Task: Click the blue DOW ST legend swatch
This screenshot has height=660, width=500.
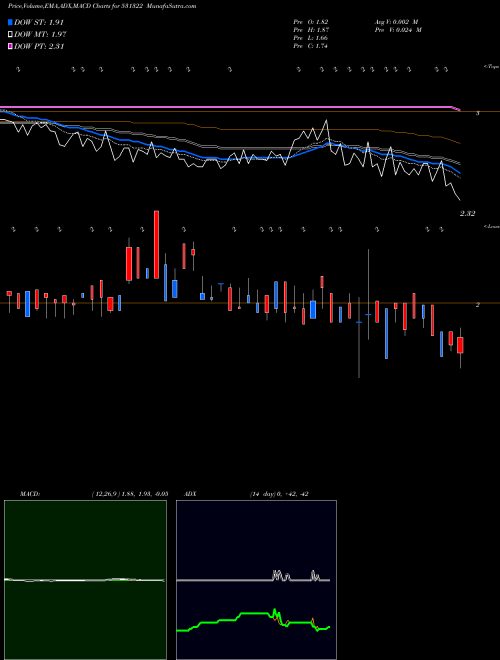Action: (x=10, y=22)
